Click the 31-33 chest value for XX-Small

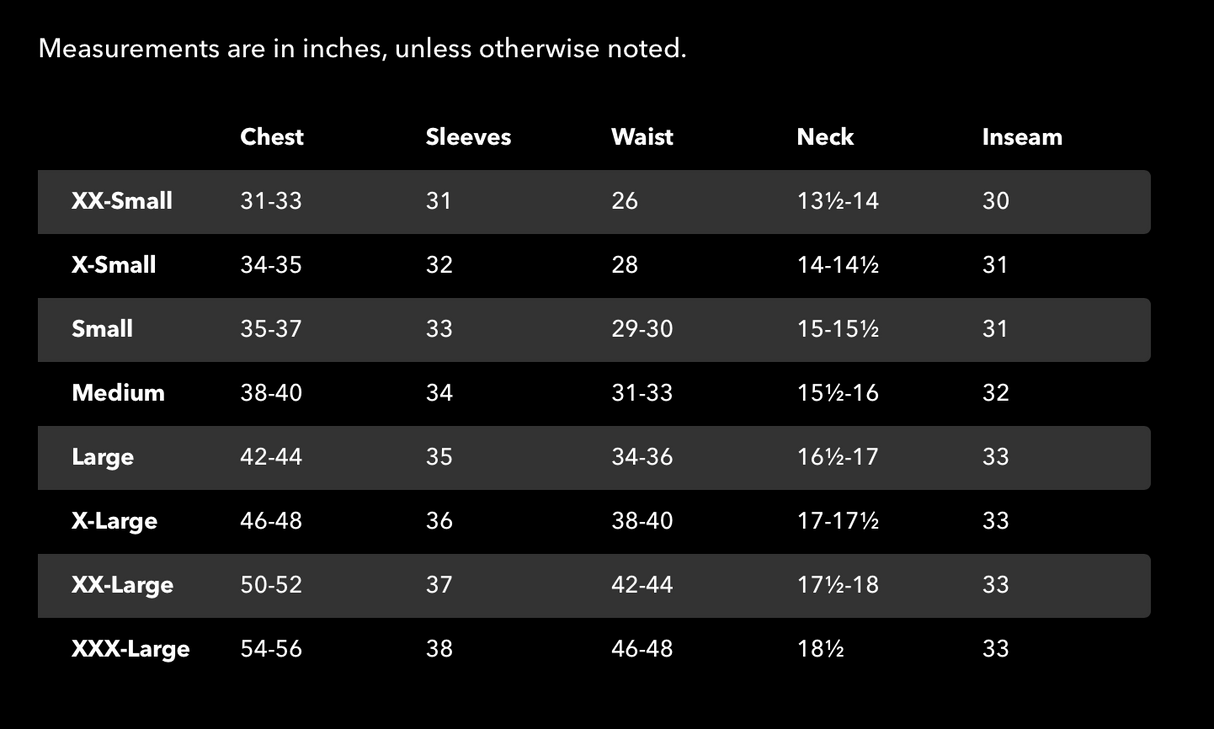click(271, 201)
